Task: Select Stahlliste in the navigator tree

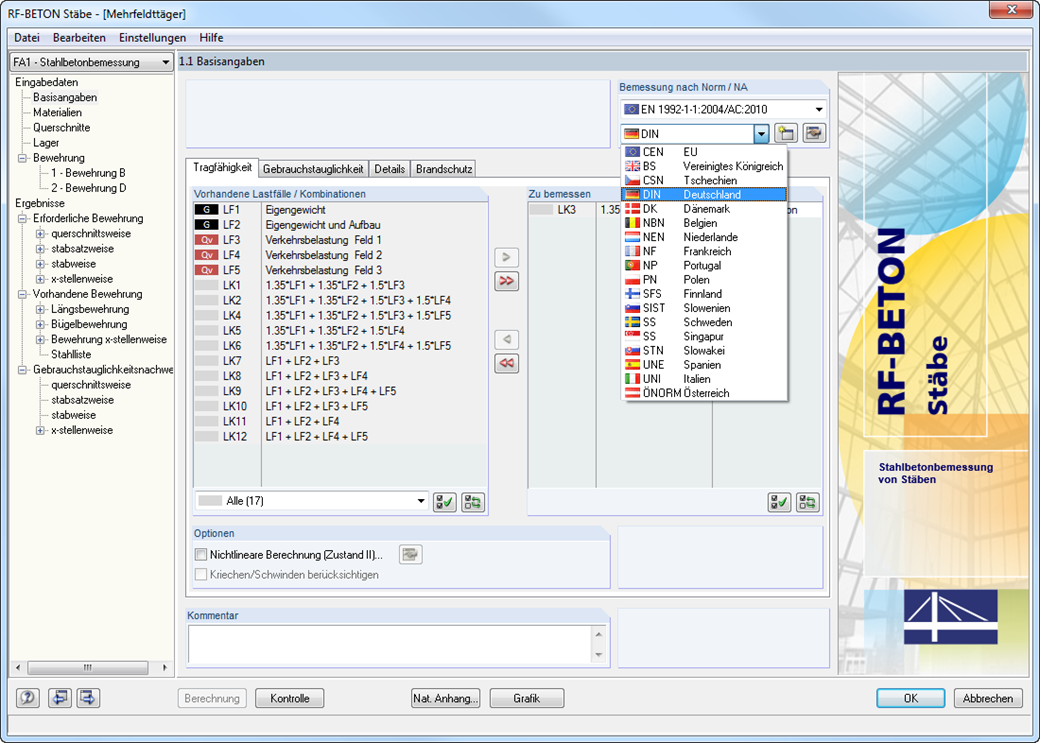Action: [71, 354]
